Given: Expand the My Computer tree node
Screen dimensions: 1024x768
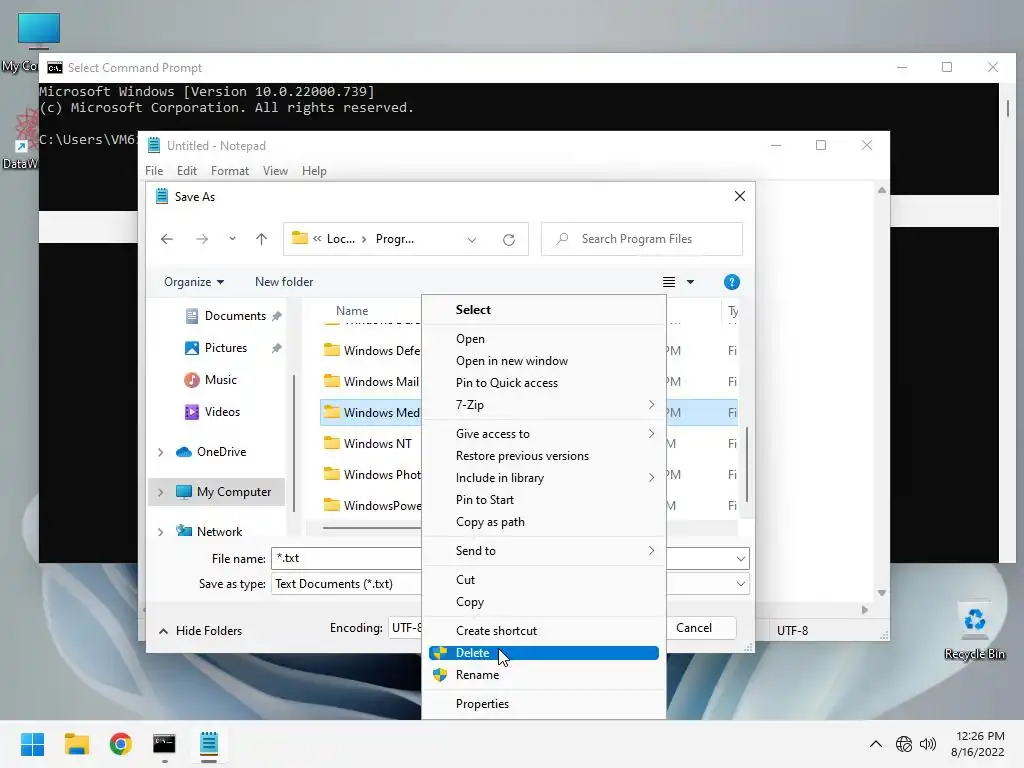Looking at the screenshot, I should pos(161,492).
